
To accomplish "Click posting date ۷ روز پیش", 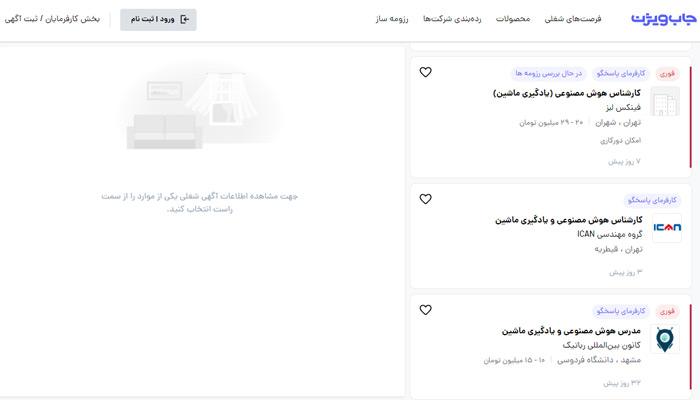I will [x=624, y=161].
